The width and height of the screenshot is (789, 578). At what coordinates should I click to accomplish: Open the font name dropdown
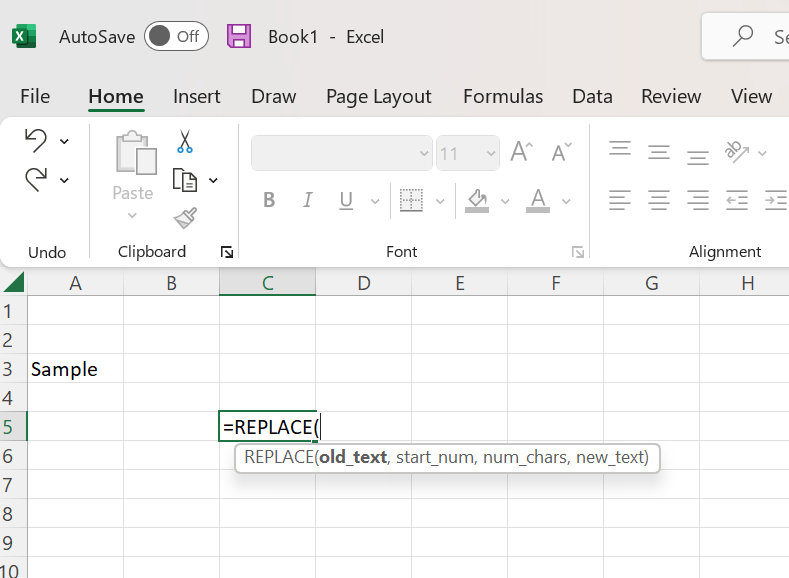coord(422,154)
